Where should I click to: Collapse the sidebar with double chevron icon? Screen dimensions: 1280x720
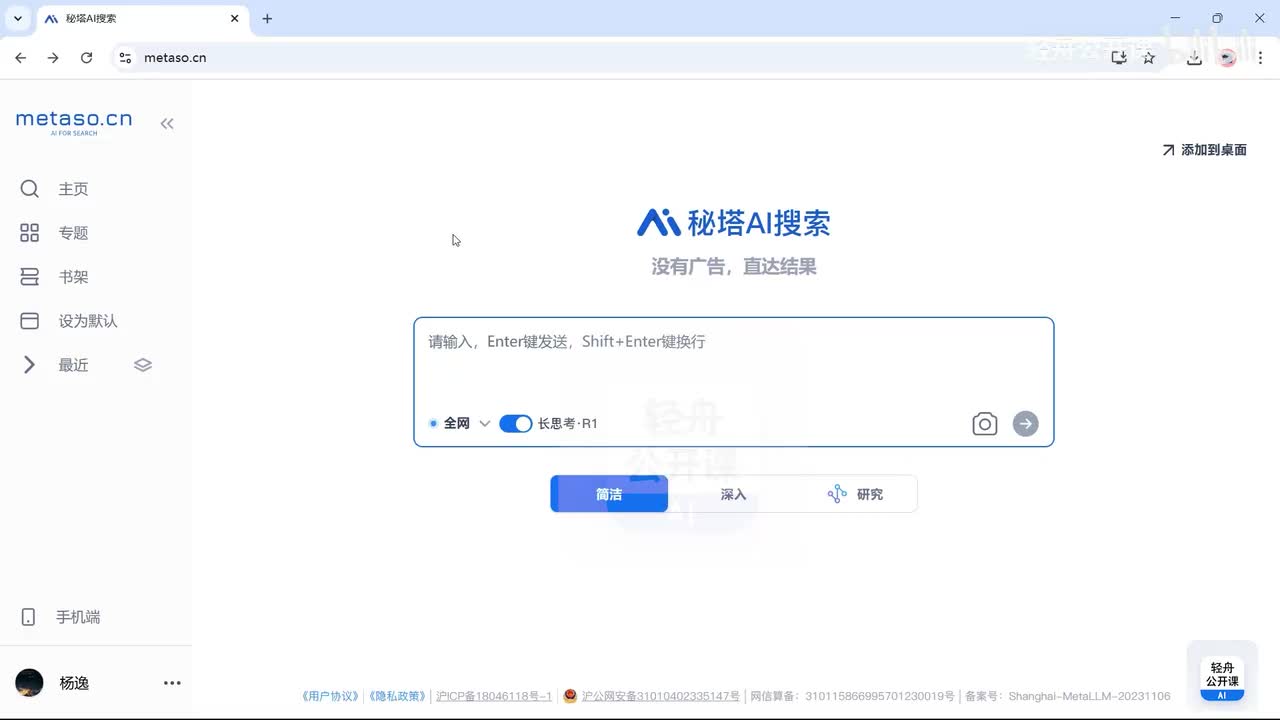pyautogui.click(x=167, y=124)
